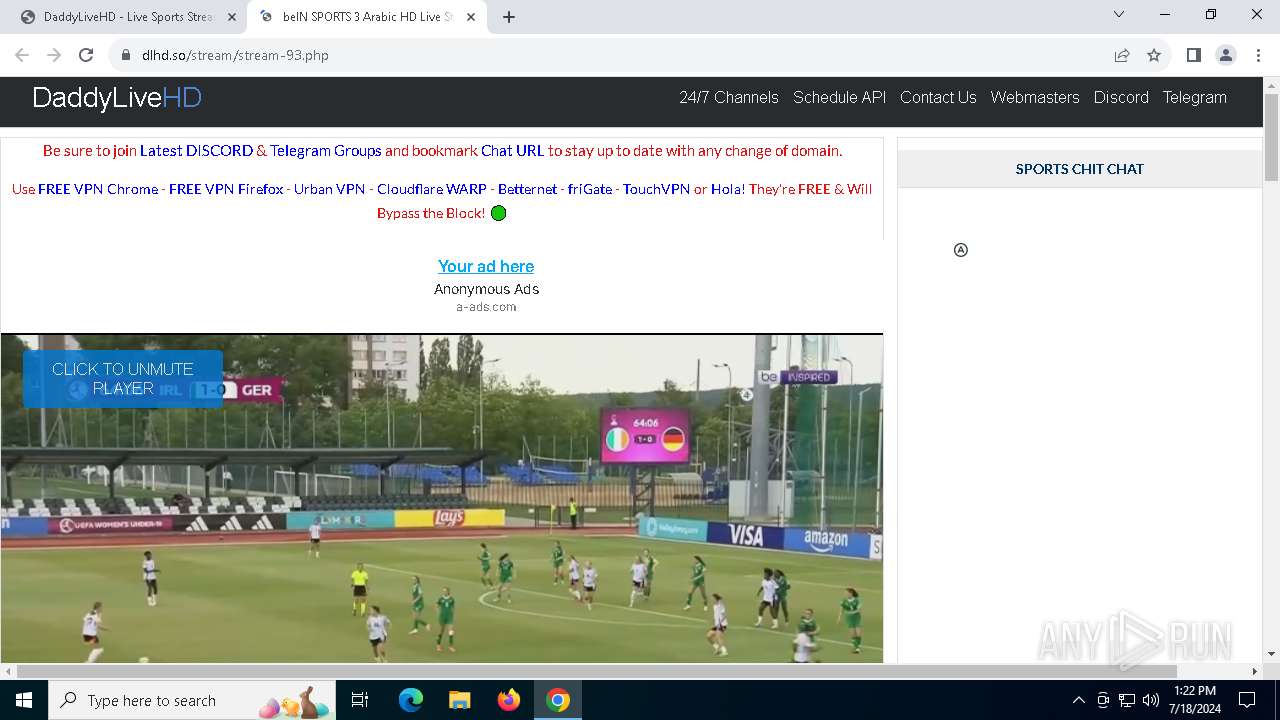Click the Latest DISCORD link
This screenshot has height=720, width=1280.
[x=196, y=151]
